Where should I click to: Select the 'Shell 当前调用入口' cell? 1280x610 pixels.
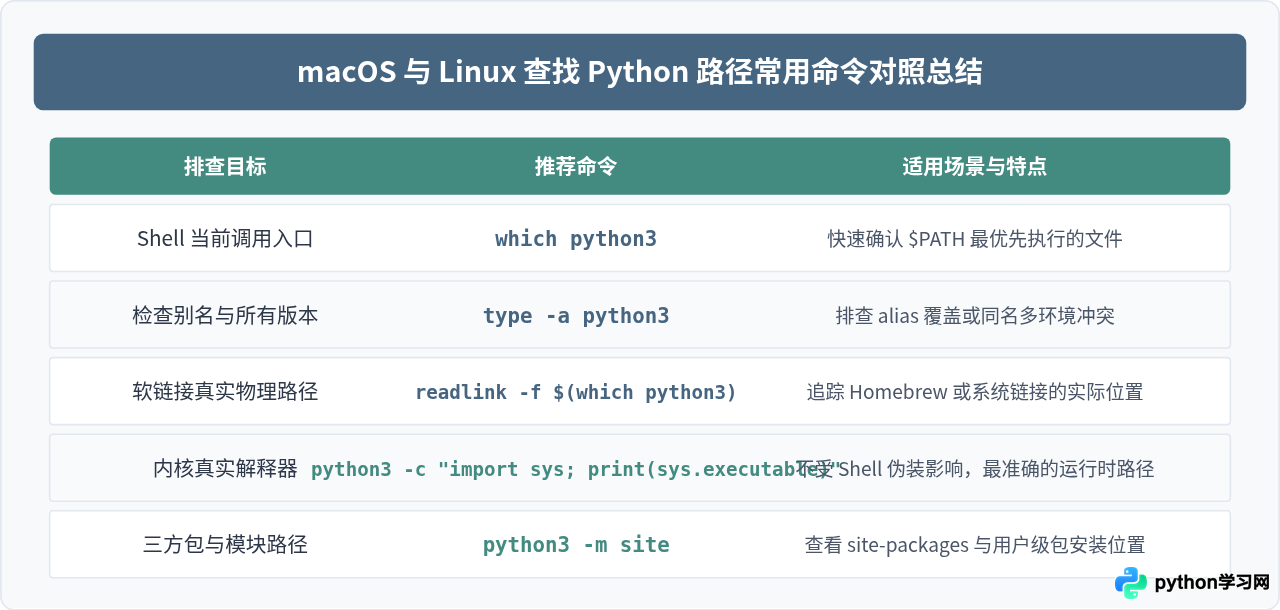[x=225, y=239]
